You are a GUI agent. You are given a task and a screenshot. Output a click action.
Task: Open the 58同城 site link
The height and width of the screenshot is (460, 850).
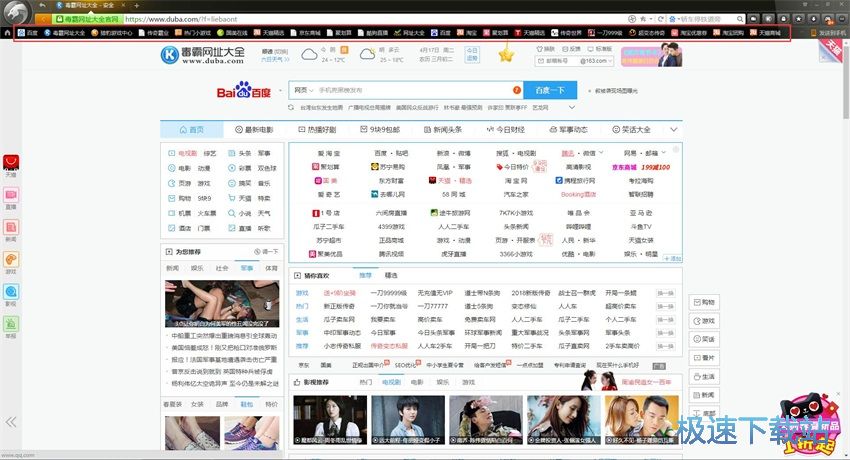(x=453, y=194)
